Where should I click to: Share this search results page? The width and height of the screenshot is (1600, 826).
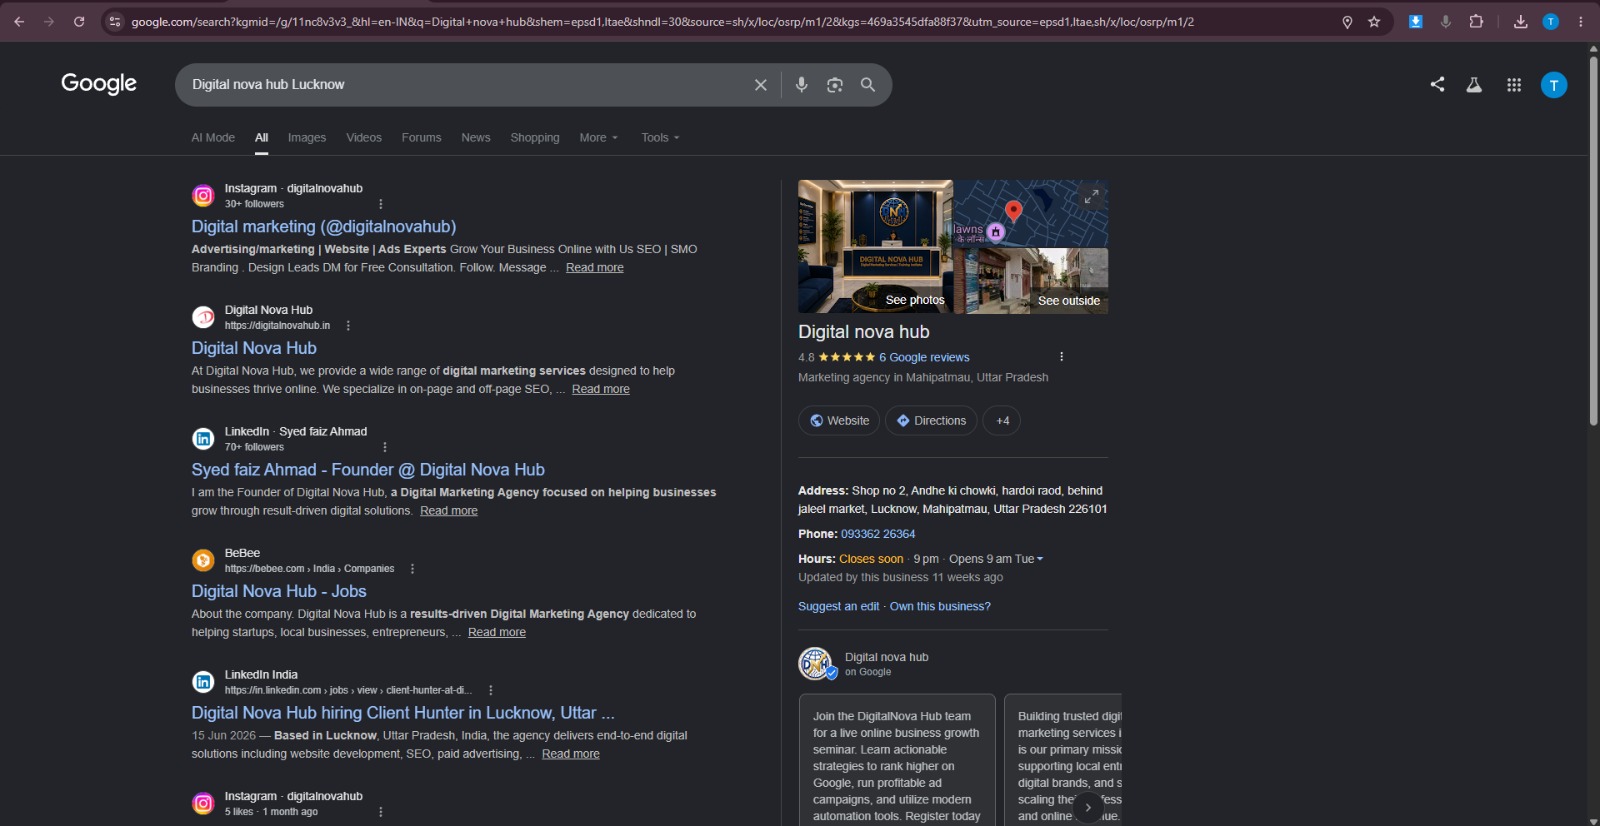click(1437, 85)
